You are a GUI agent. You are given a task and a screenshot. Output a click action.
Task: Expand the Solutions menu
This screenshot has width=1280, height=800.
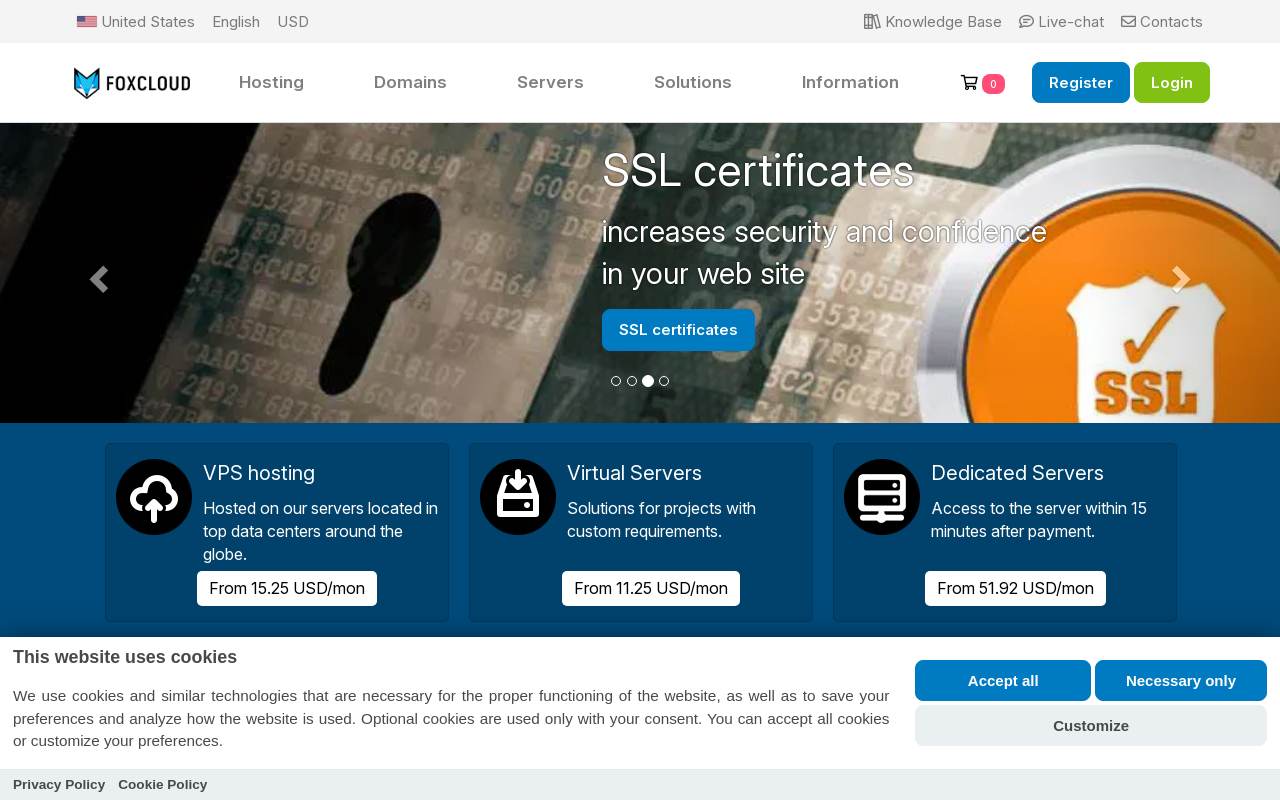coord(693,83)
